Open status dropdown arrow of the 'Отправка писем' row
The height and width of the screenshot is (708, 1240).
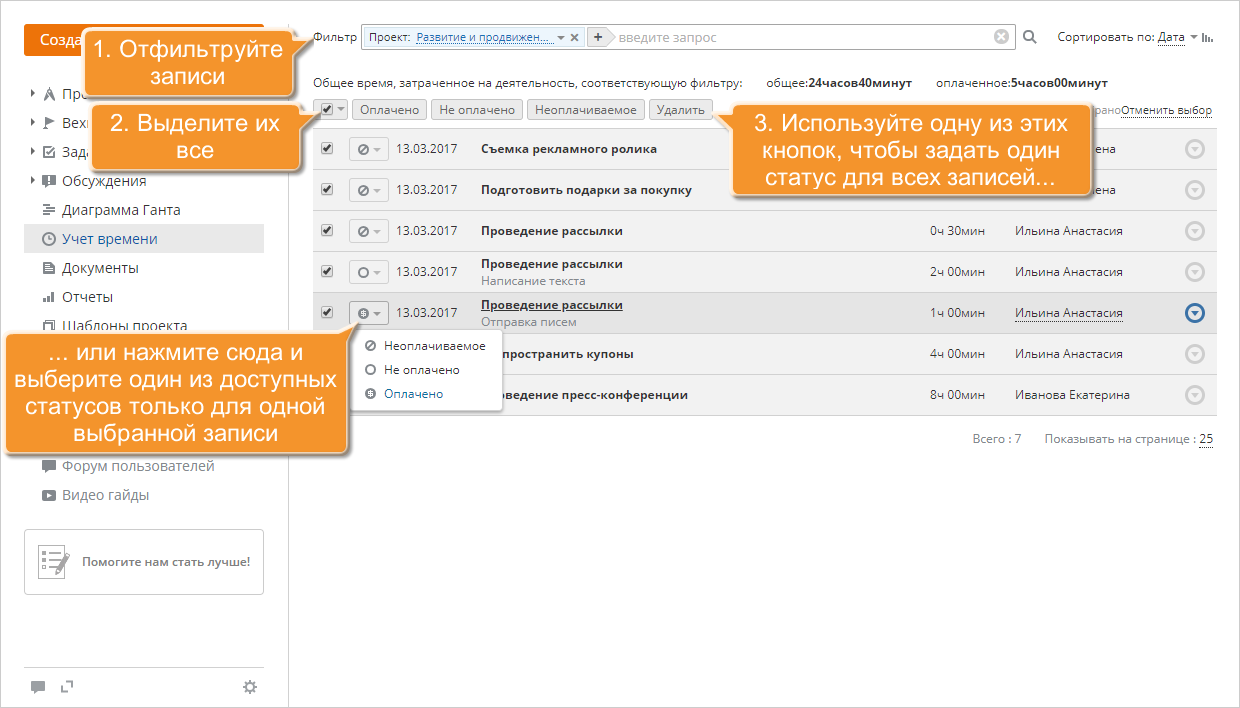tap(377, 314)
